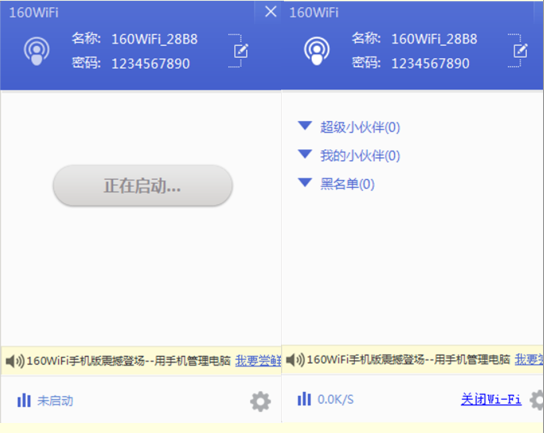This screenshot has height=433, width=544.
Task: Click the WiFi name 160WiFi_28B8 in left panel
Action: coord(154,39)
